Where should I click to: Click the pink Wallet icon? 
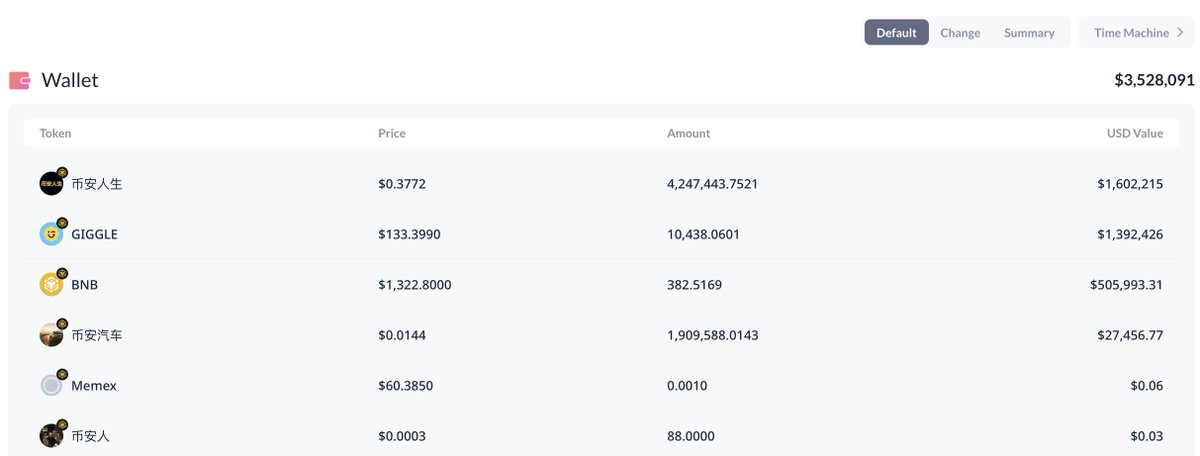pyautogui.click(x=19, y=81)
